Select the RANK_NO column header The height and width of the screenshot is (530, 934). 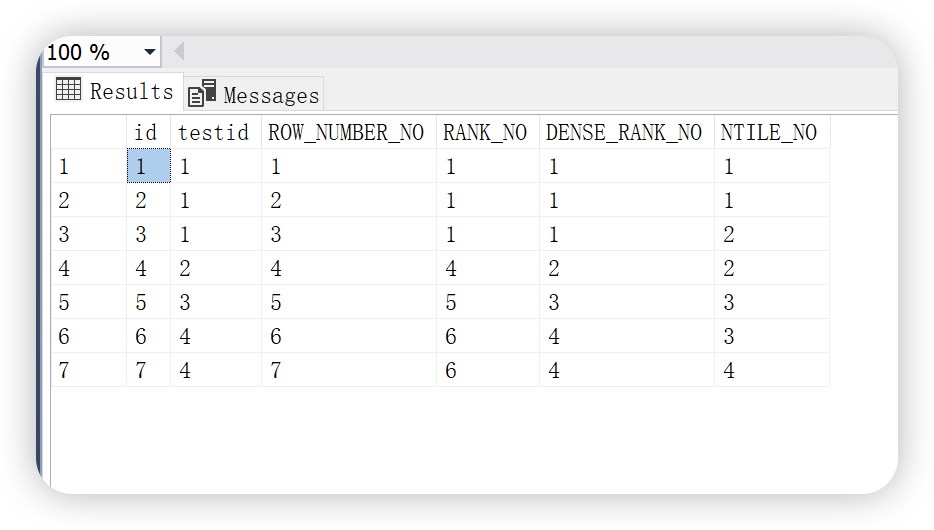point(488,132)
